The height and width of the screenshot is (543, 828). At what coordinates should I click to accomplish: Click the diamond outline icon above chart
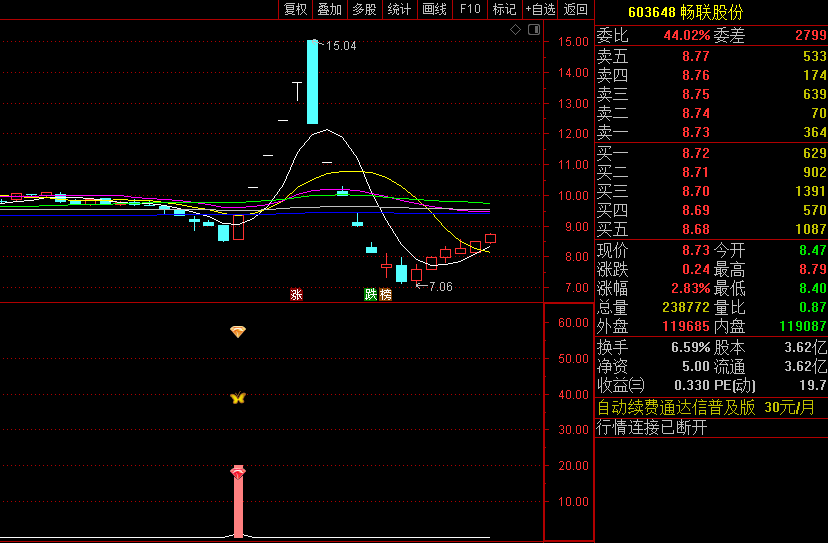click(x=516, y=30)
